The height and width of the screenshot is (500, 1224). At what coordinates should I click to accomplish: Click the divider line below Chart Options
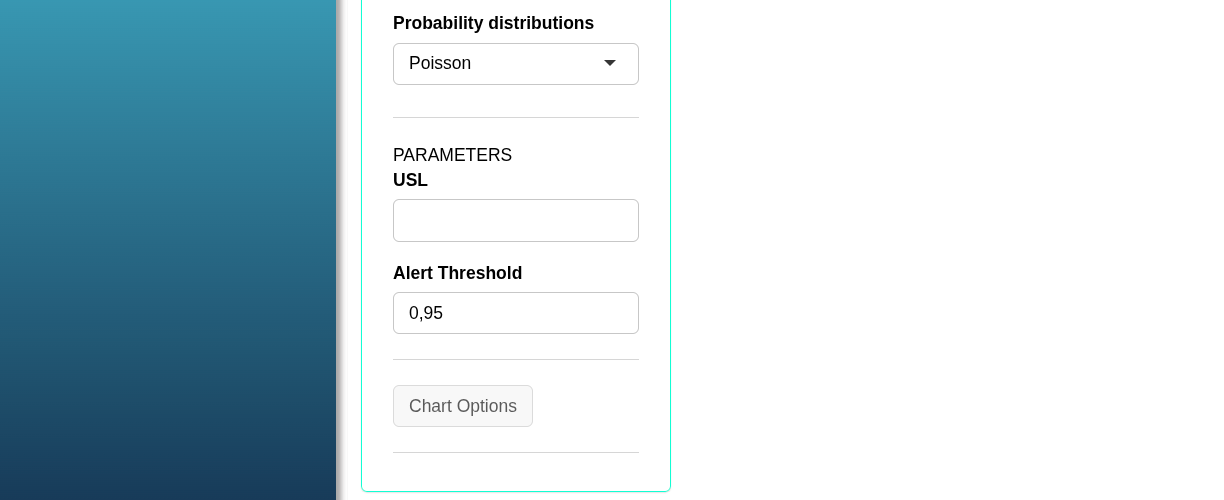click(515, 452)
